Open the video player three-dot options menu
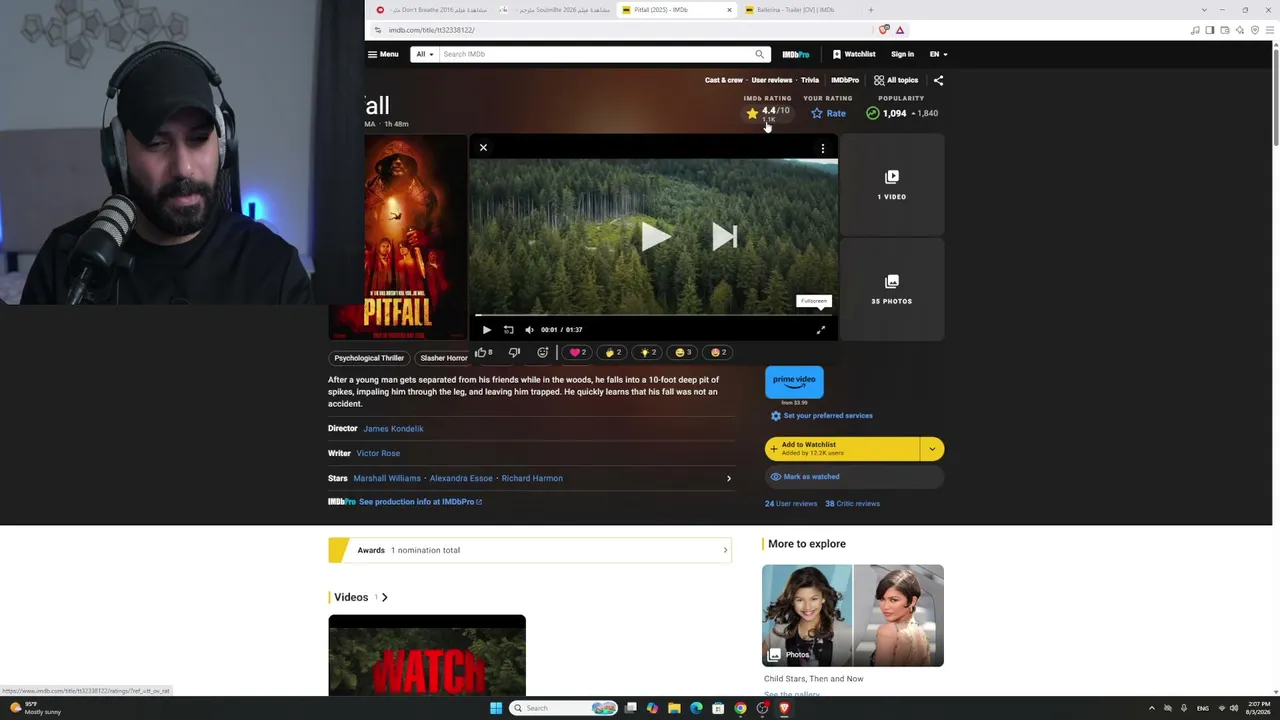This screenshot has width=1280, height=720. (823, 148)
